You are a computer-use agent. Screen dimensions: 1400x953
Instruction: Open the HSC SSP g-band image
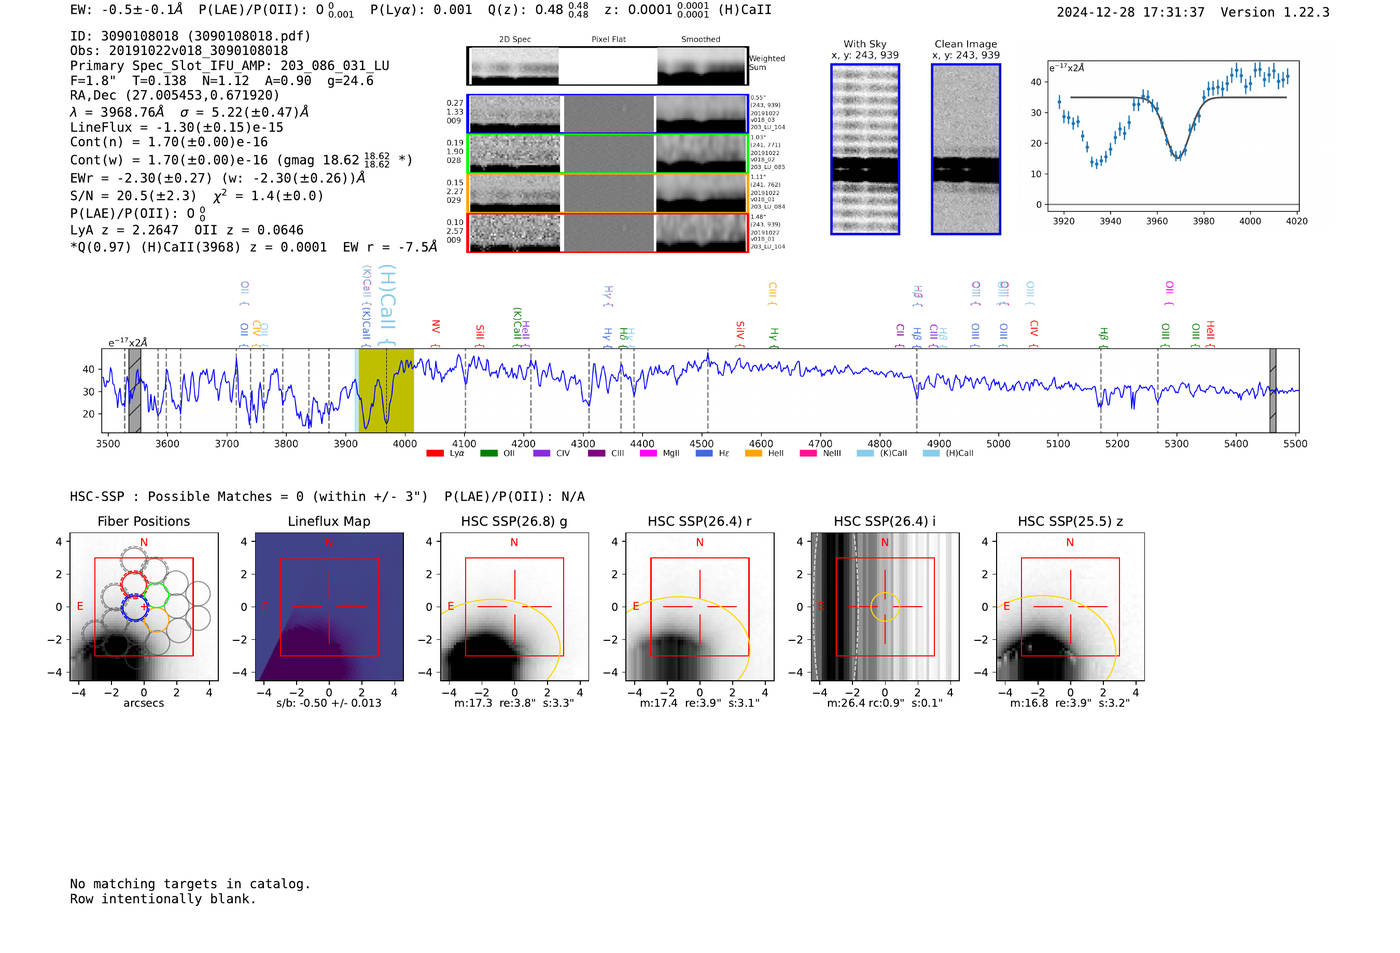point(514,607)
